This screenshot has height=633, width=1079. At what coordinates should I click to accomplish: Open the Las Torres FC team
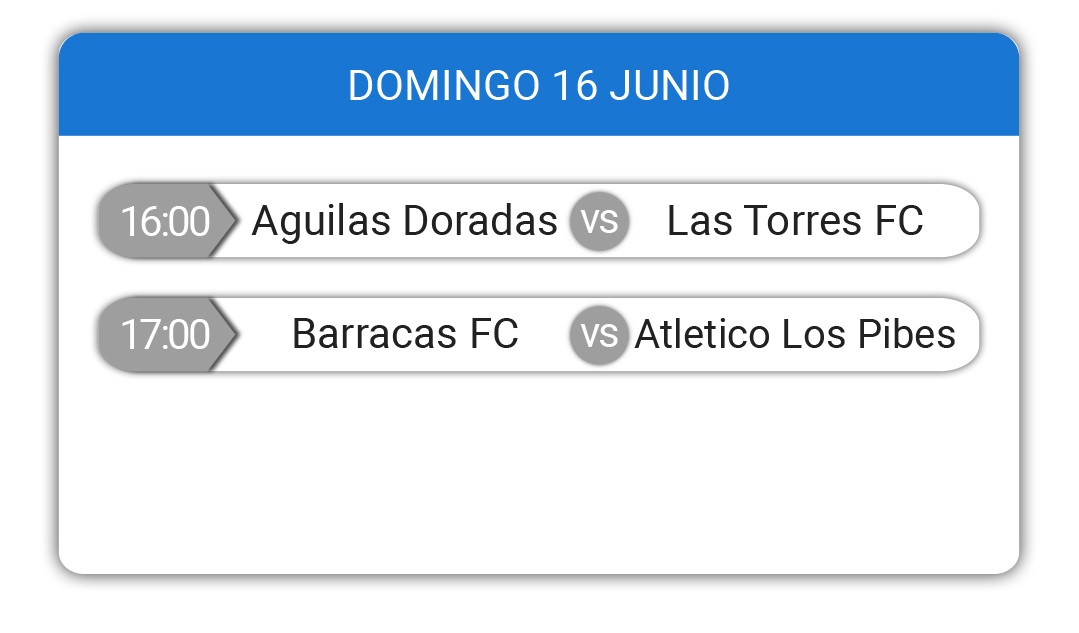(795, 221)
